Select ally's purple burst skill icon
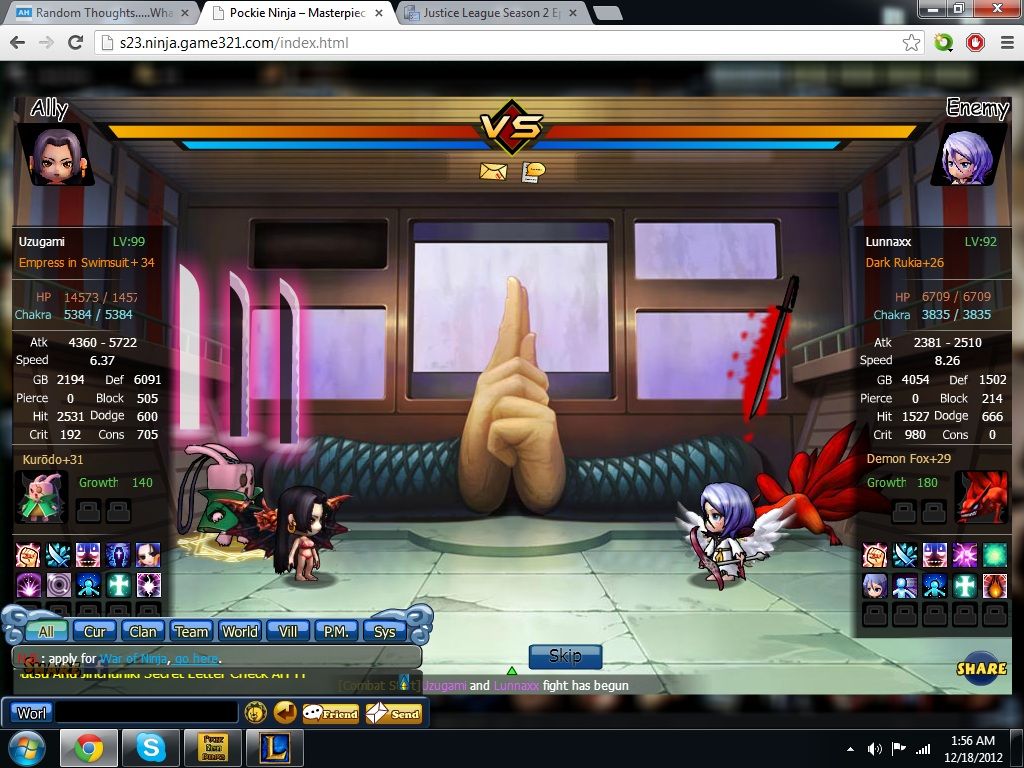 point(27,585)
